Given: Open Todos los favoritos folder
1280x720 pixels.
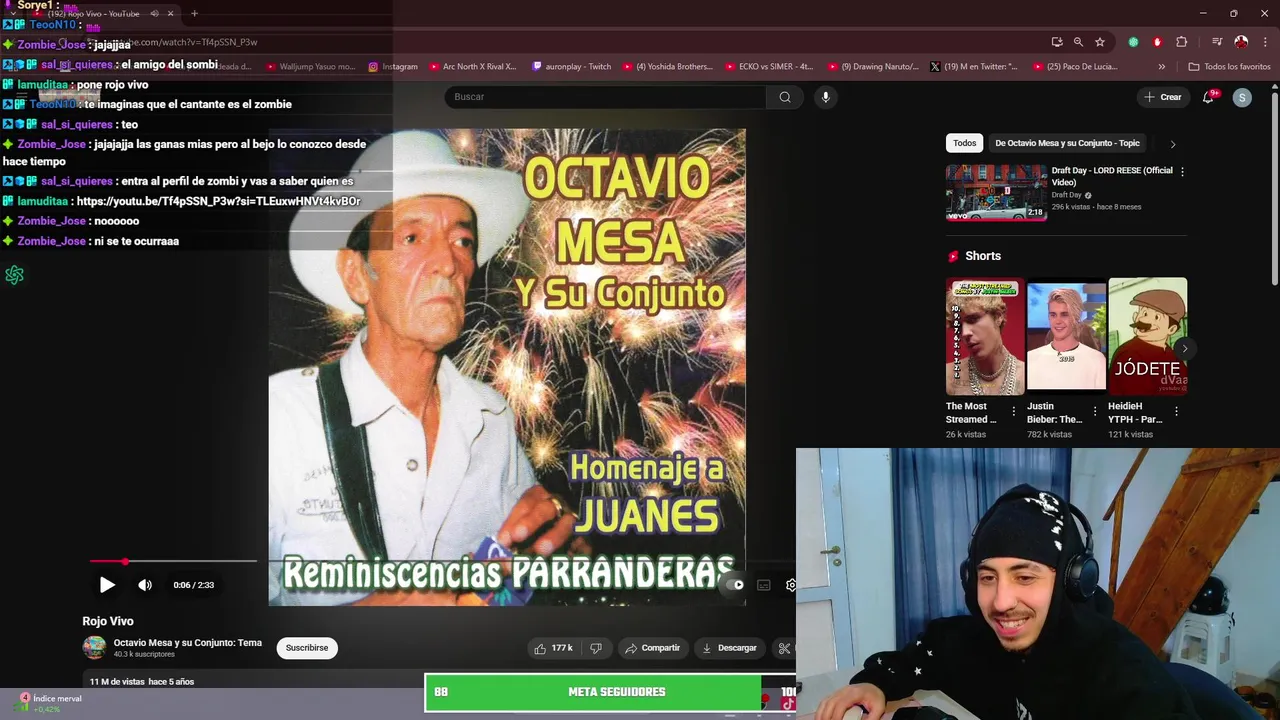Looking at the screenshot, I should 1229,67.
